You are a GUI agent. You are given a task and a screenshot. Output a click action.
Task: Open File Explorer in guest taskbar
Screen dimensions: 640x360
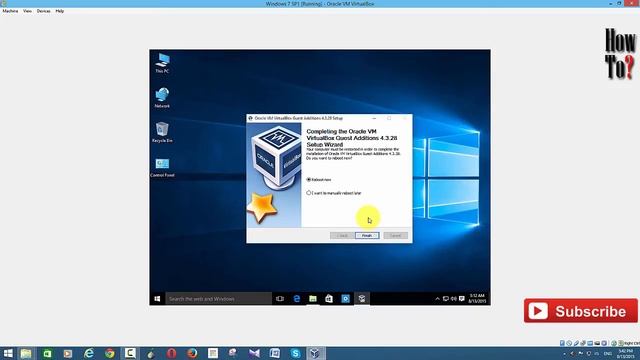pyautogui.click(x=313, y=299)
